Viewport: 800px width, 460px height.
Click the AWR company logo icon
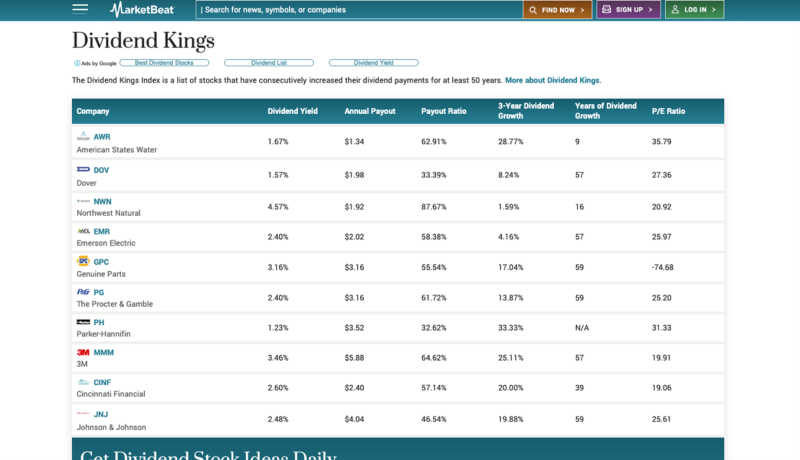[83, 136]
